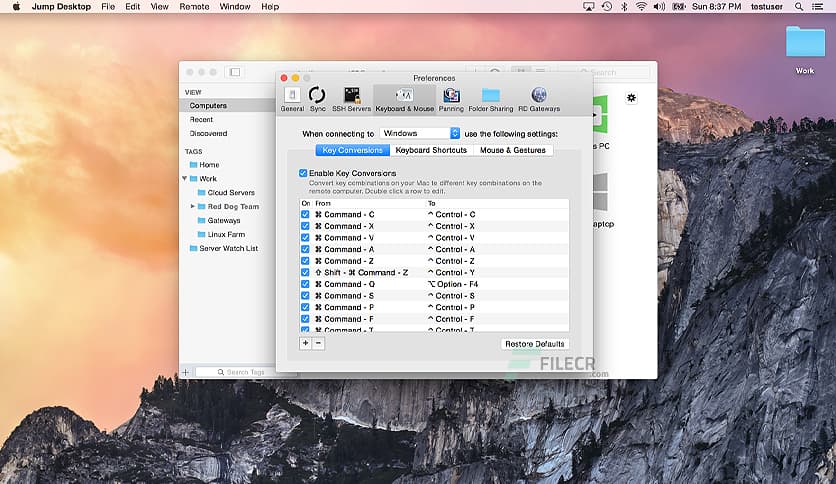This screenshot has height=484, width=836.
Task: Uncheck the Command - Q conversion row
Action: point(305,284)
